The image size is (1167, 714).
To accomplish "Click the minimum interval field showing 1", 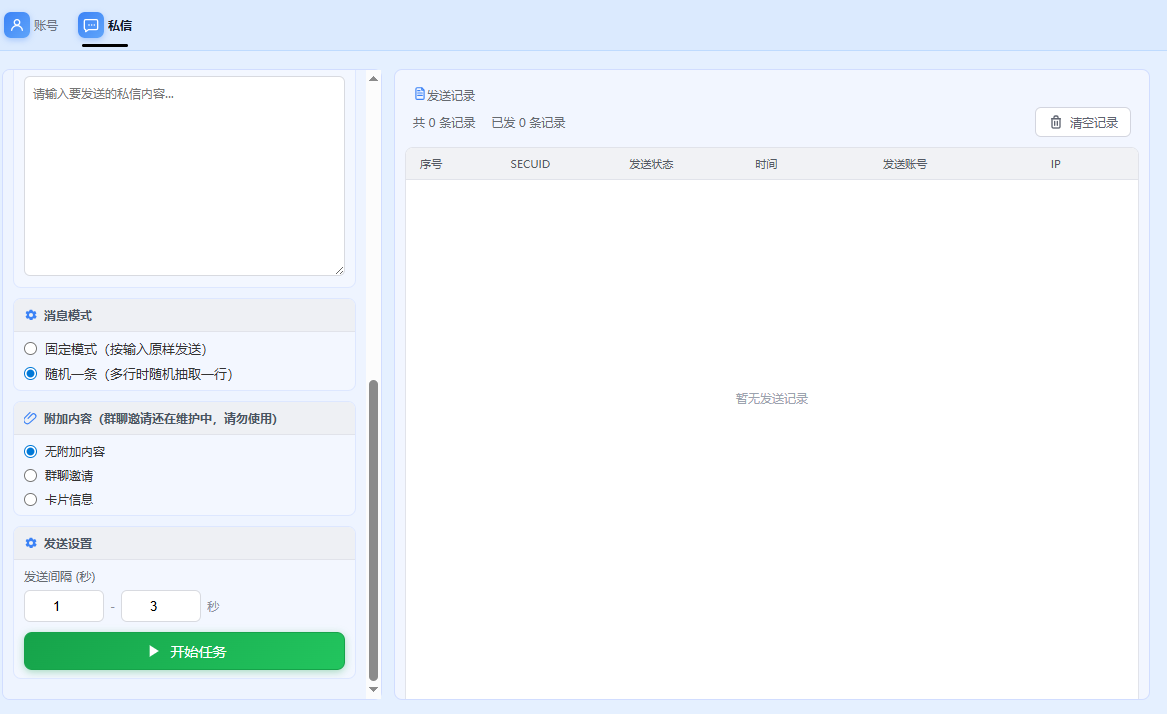I will (63, 605).
